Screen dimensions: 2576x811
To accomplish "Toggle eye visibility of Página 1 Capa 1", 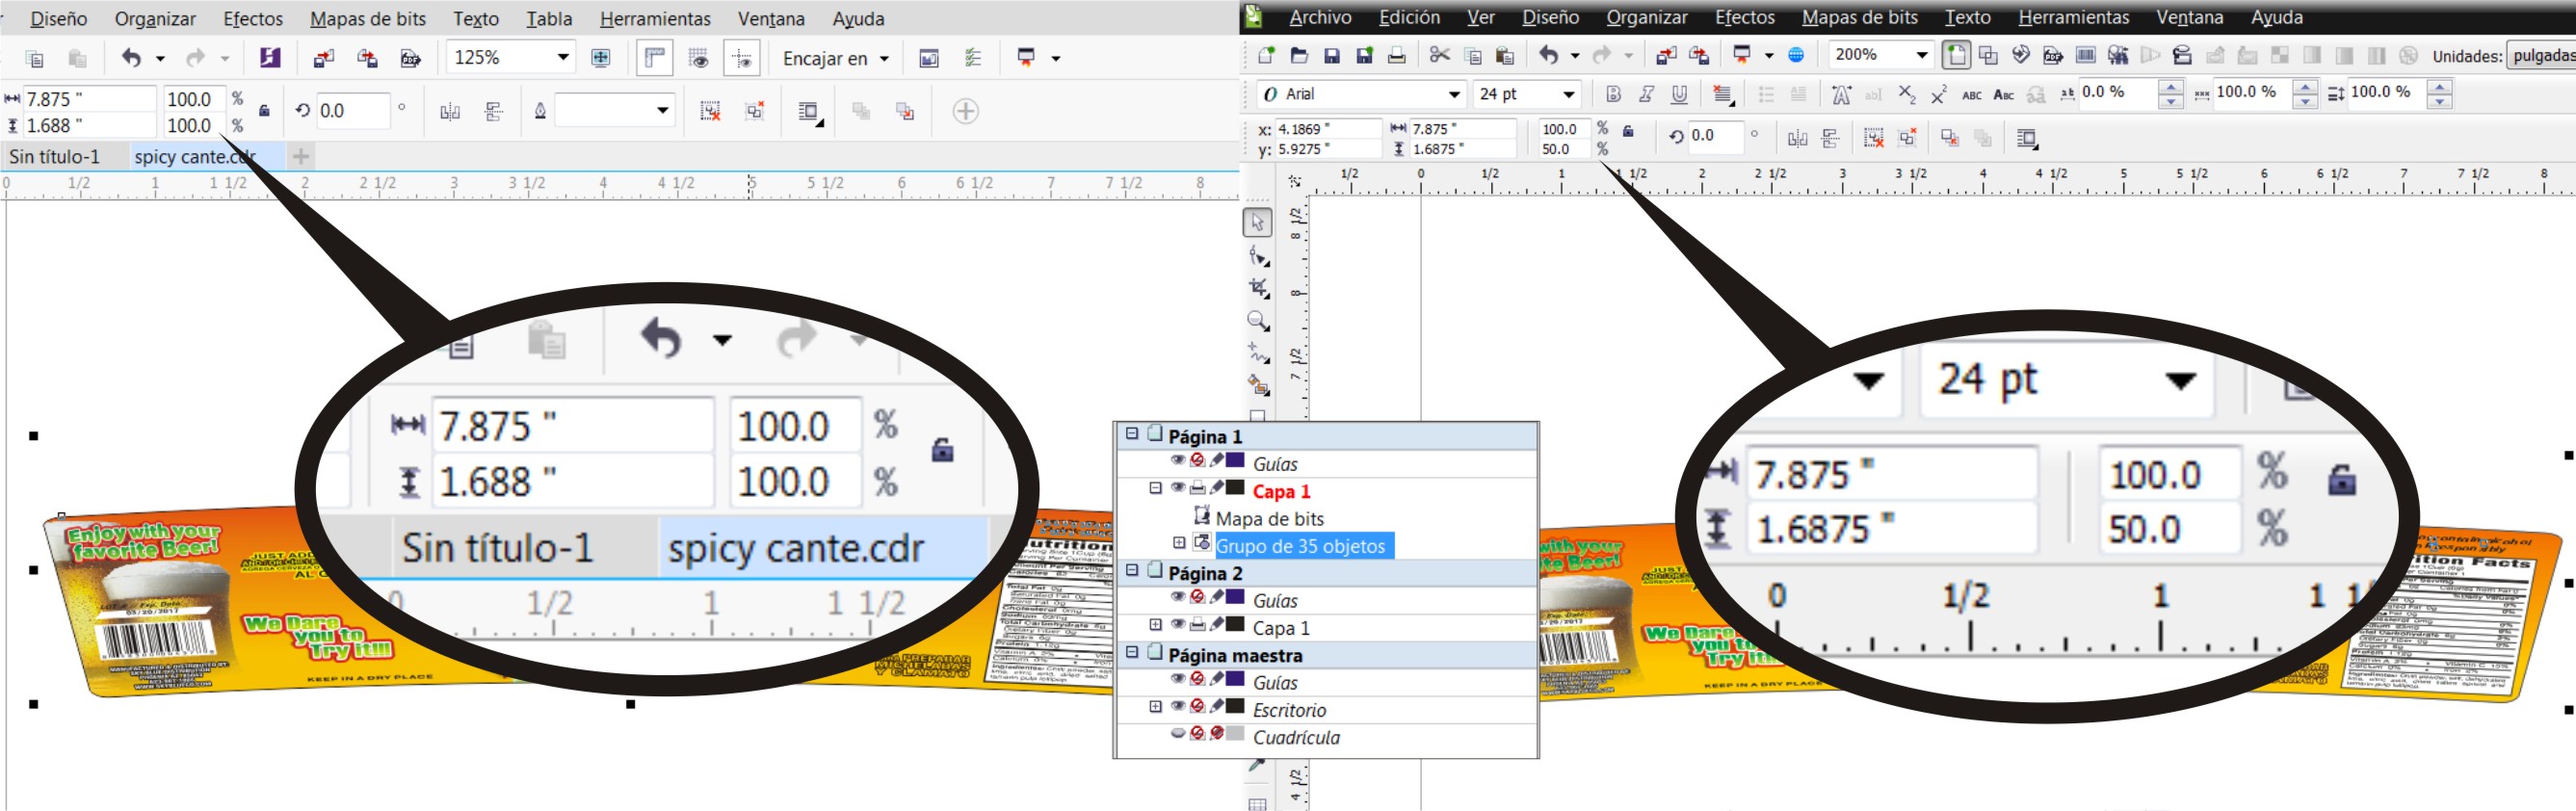I will tap(1178, 488).
